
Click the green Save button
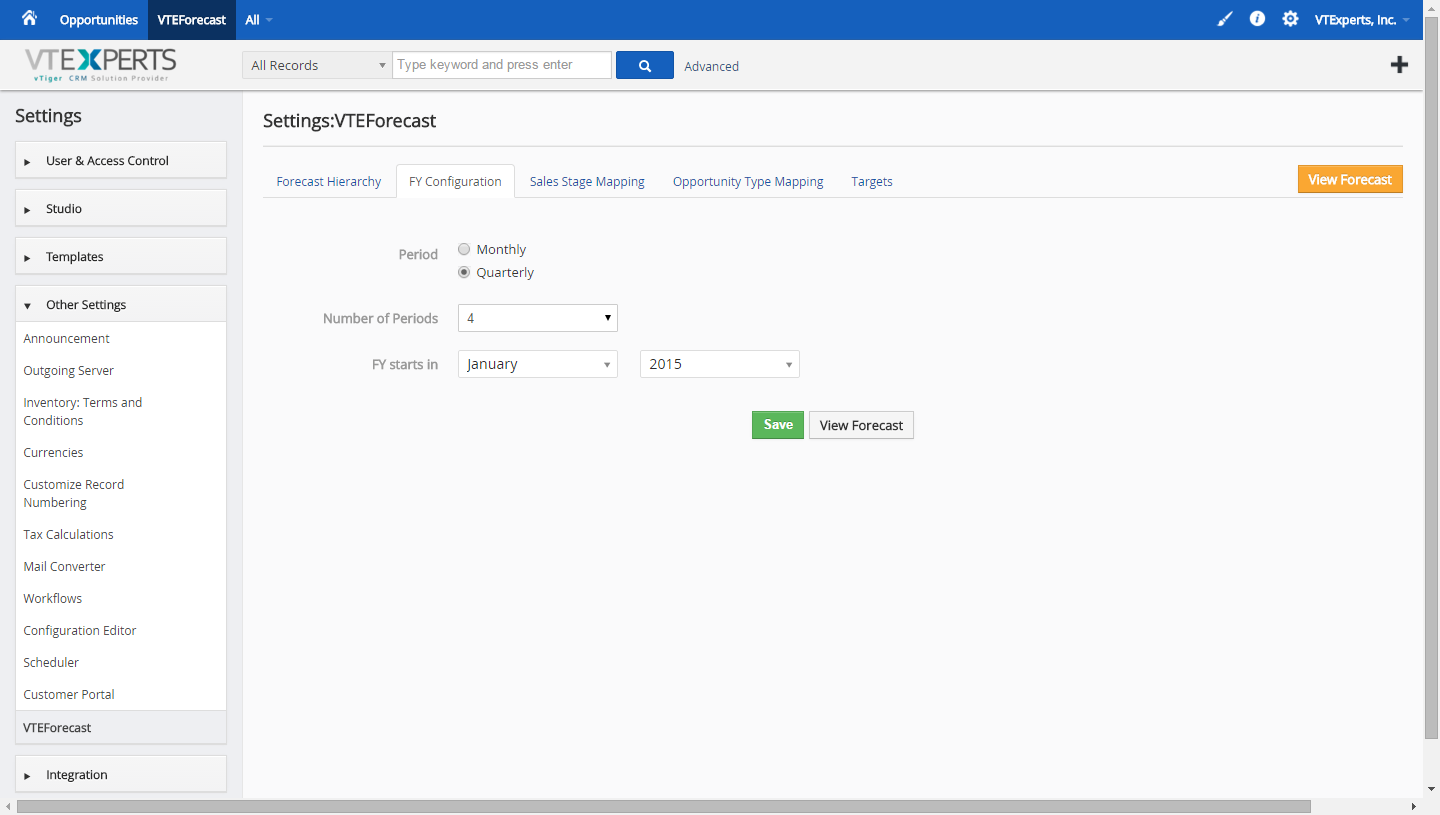778,425
